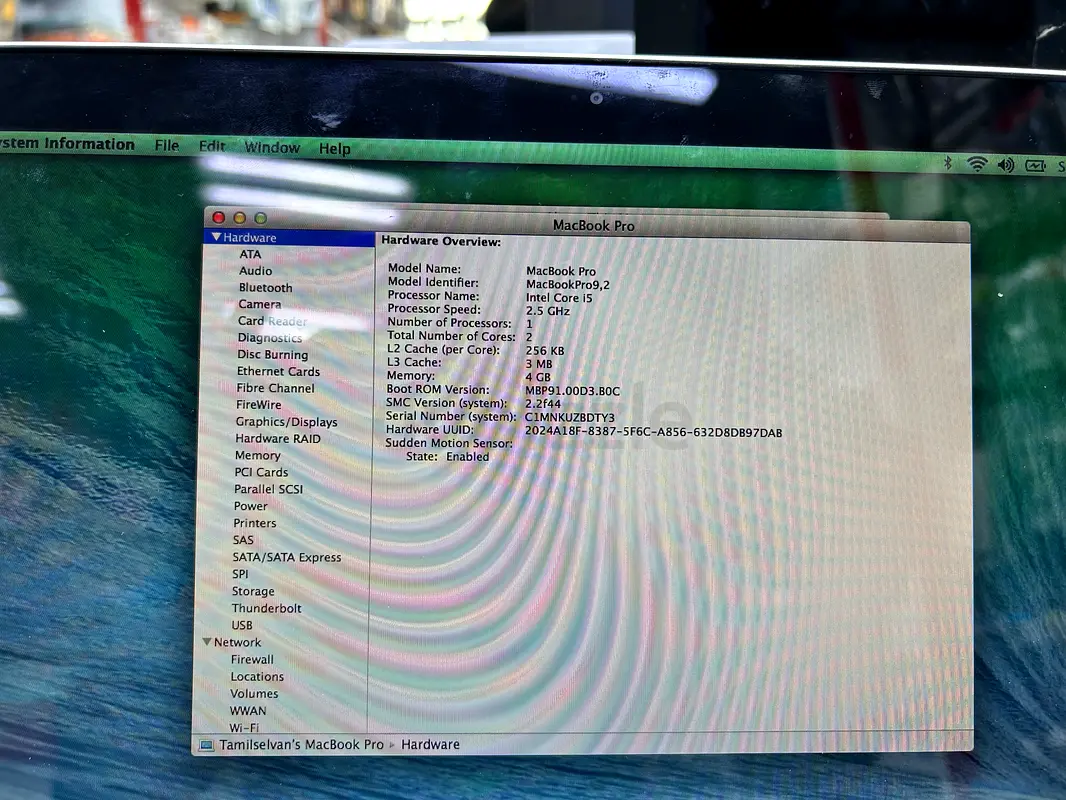Screen dimensions: 1066x800
Task: Click the Memory value 4 GB
Action: tap(538, 377)
